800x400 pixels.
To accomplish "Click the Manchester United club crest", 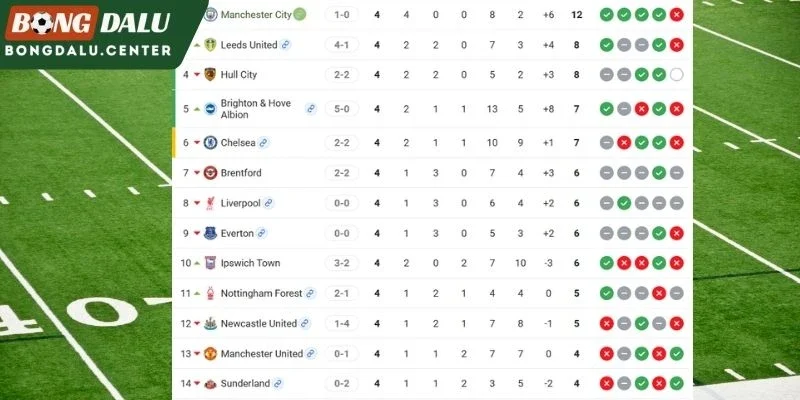I will [x=210, y=354].
